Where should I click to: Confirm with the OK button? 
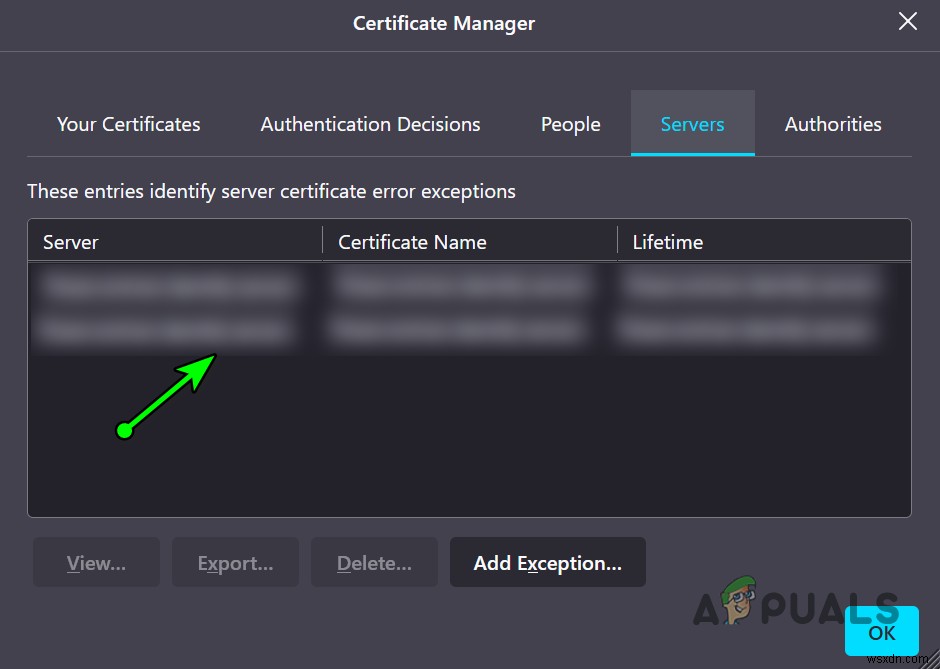(x=881, y=632)
